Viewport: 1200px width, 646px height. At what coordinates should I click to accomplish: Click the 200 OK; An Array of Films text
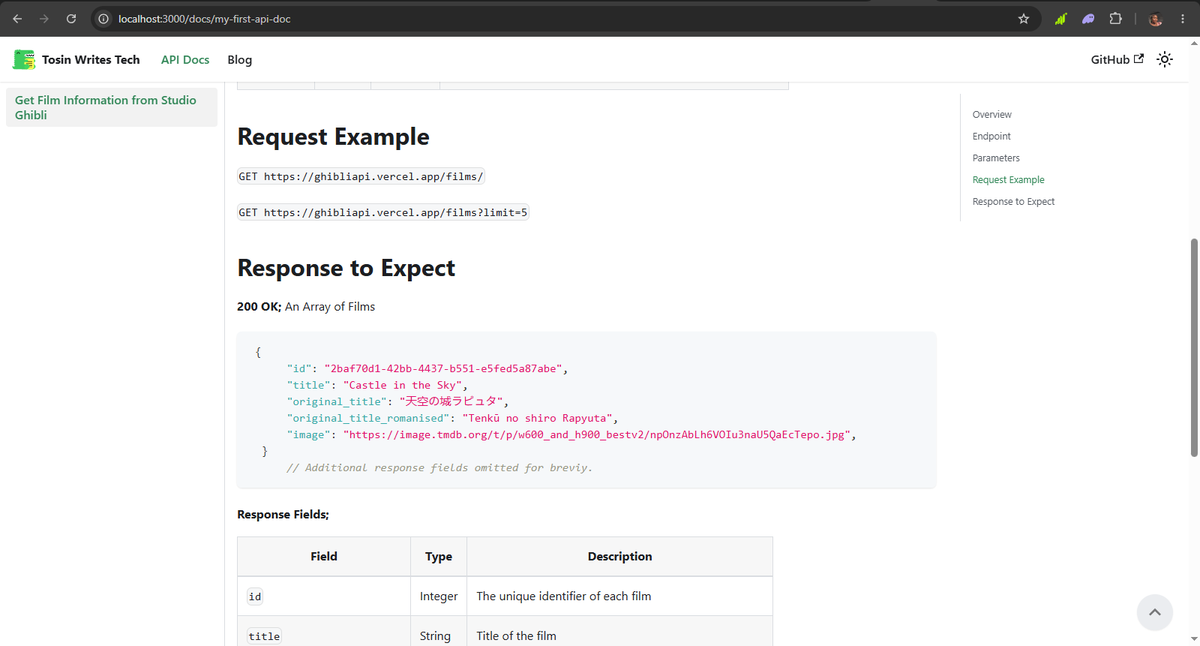(x=306, y=307)
